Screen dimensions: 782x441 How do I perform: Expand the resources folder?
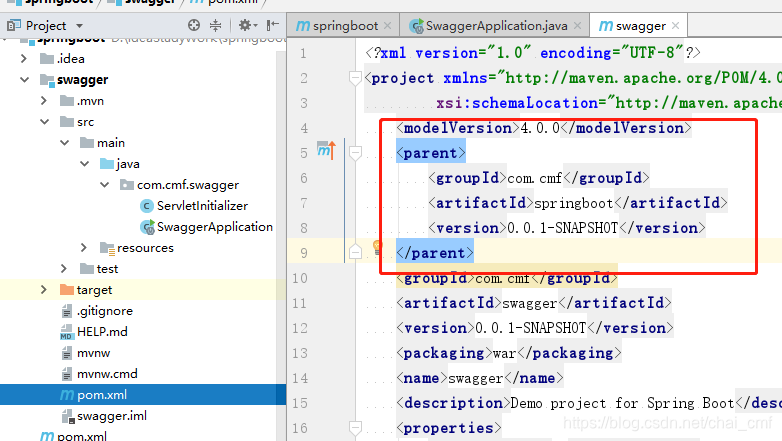coord(84,247)
